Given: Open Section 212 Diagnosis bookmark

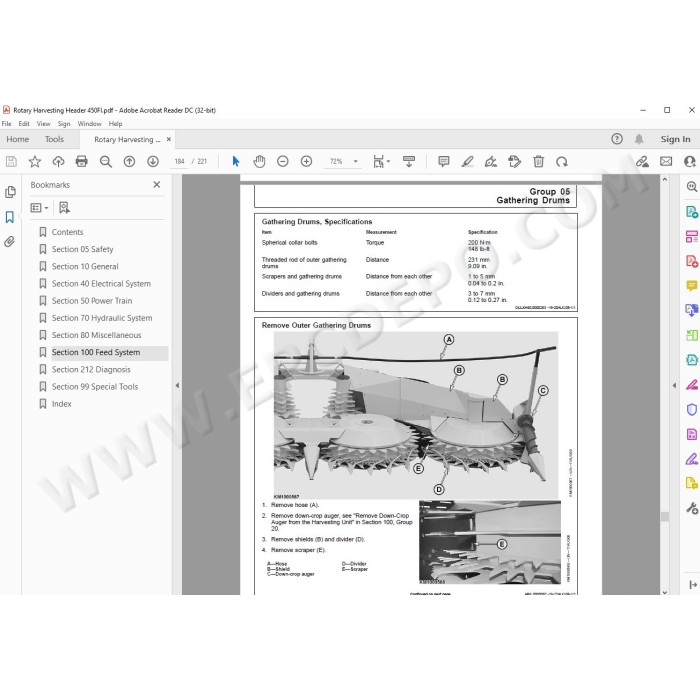Looking at the screenshot, I should pyautogui.click(x=91, y=370).
